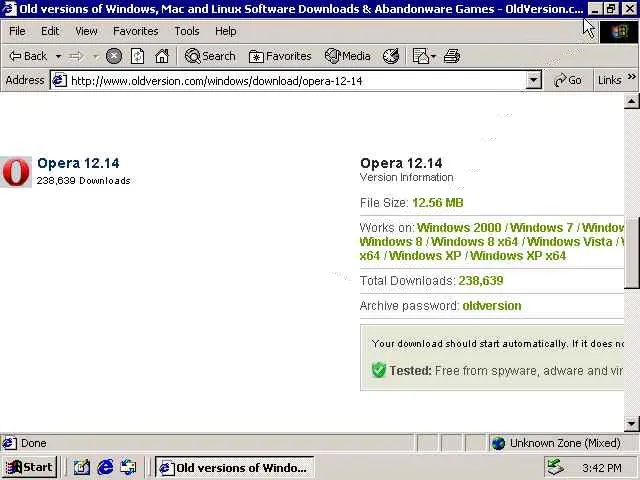Open the Search pane
Viewport: 640px width, 480px height.
point(210,56)
